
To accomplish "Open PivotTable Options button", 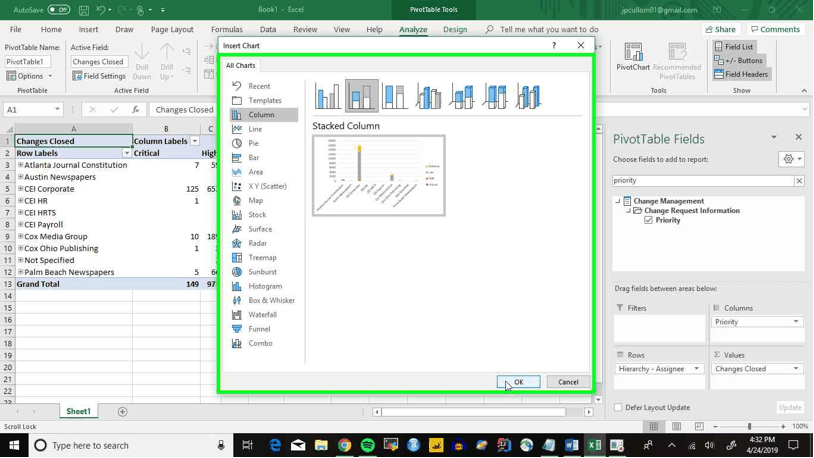I will pyautogui.click(x=30, y=76).
